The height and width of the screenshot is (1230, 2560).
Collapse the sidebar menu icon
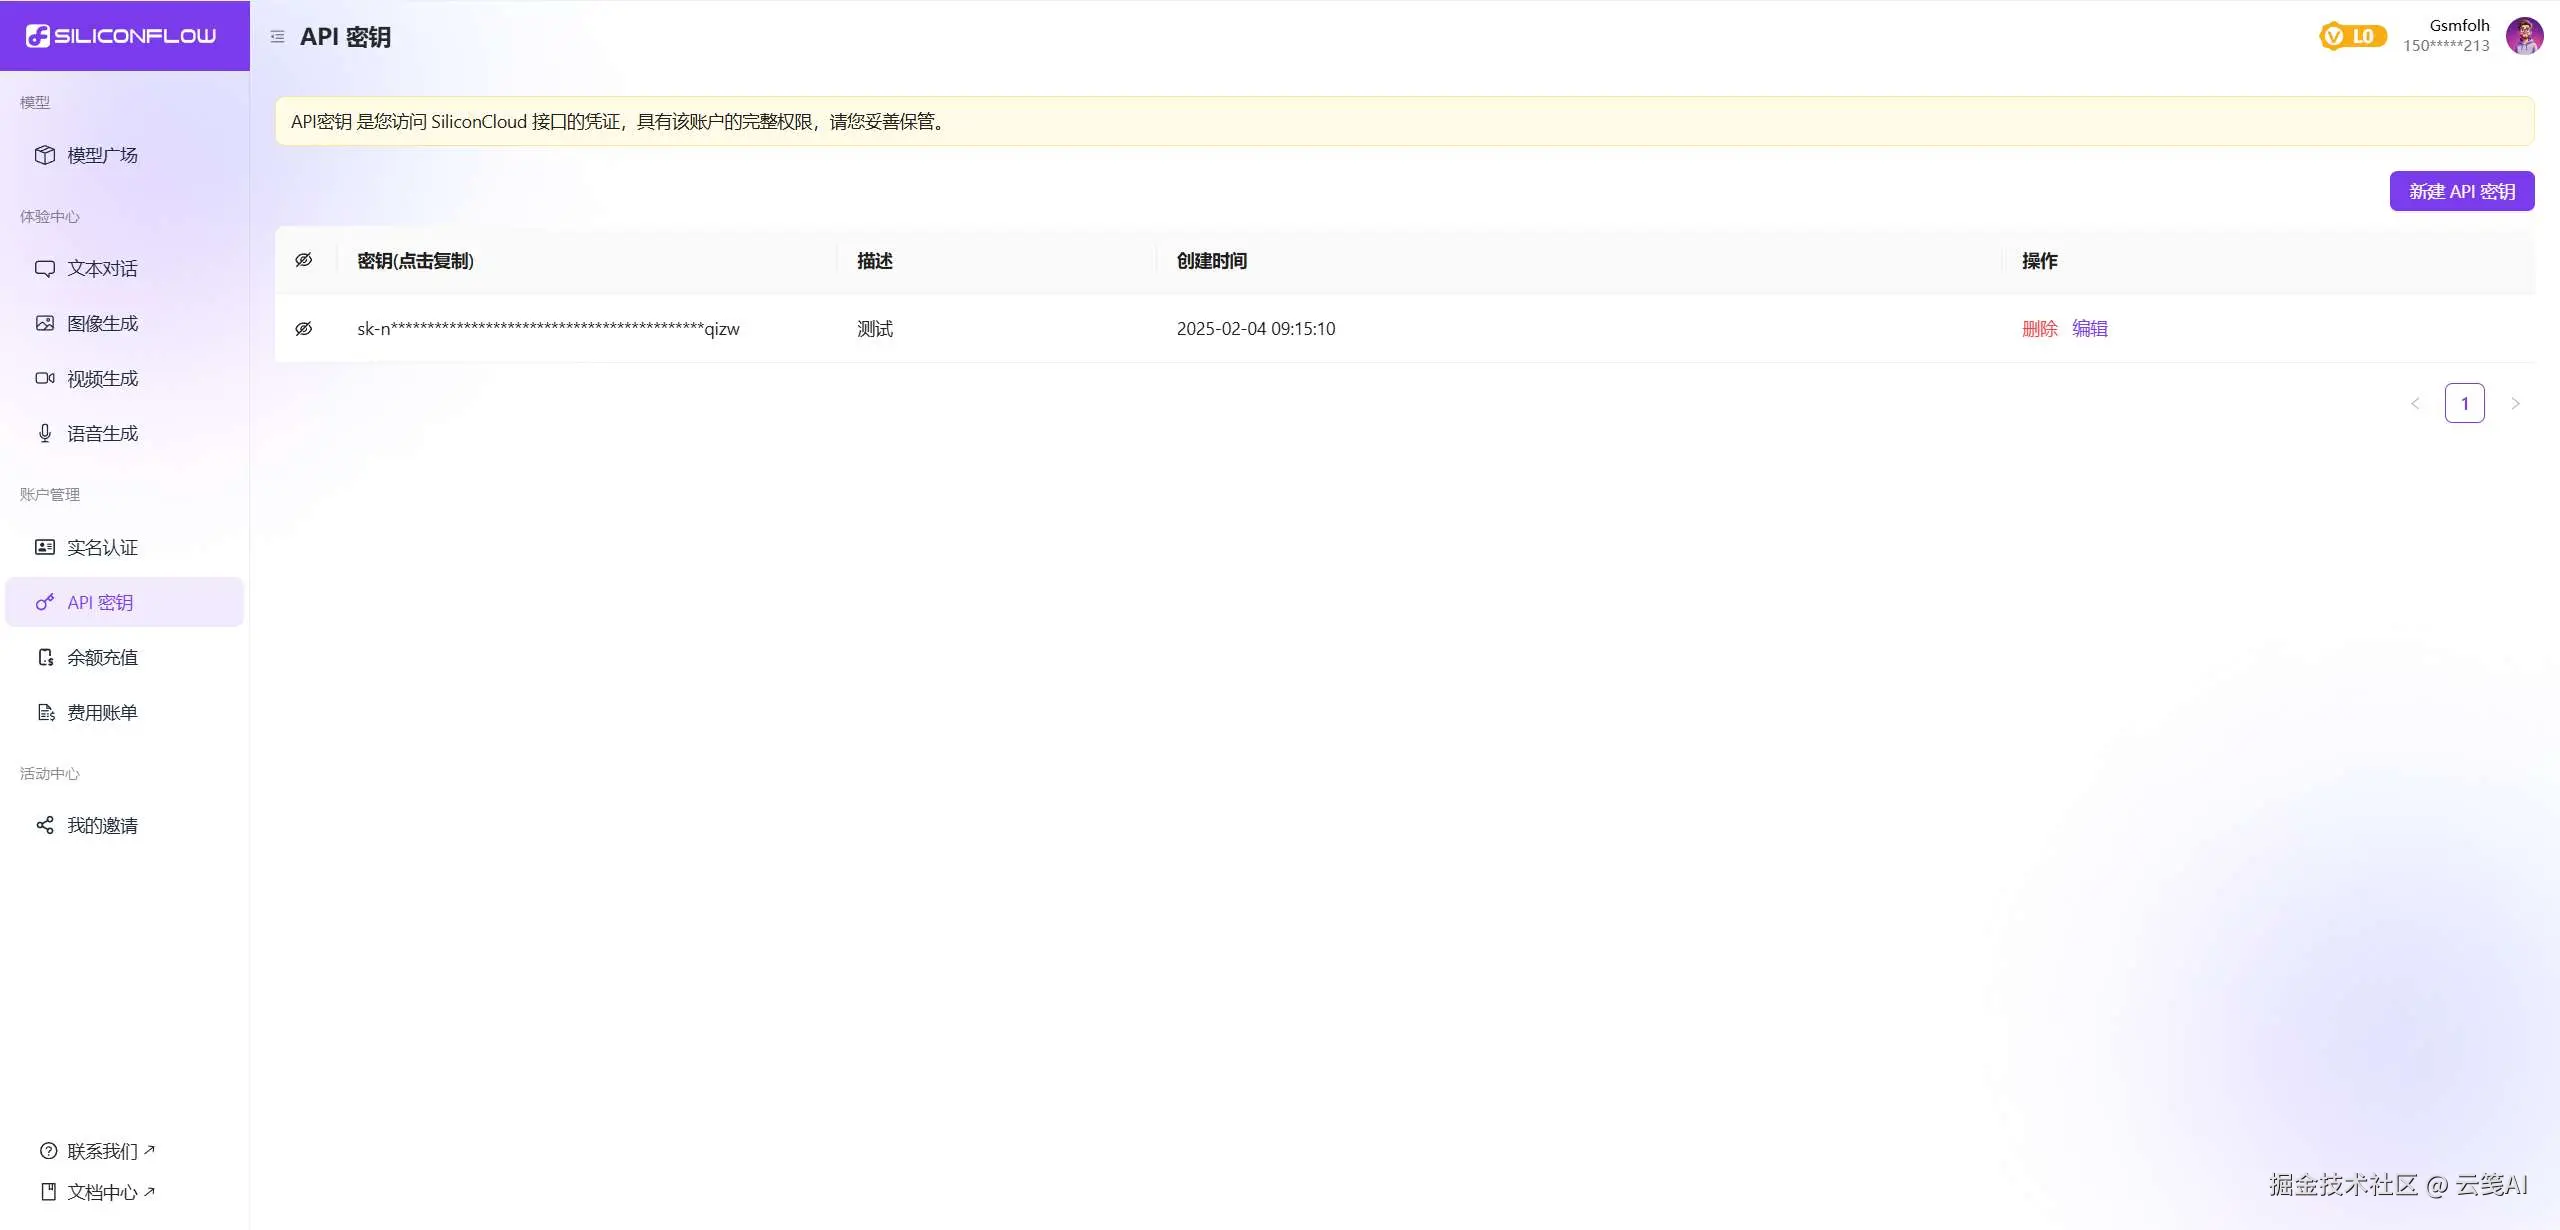277,37
